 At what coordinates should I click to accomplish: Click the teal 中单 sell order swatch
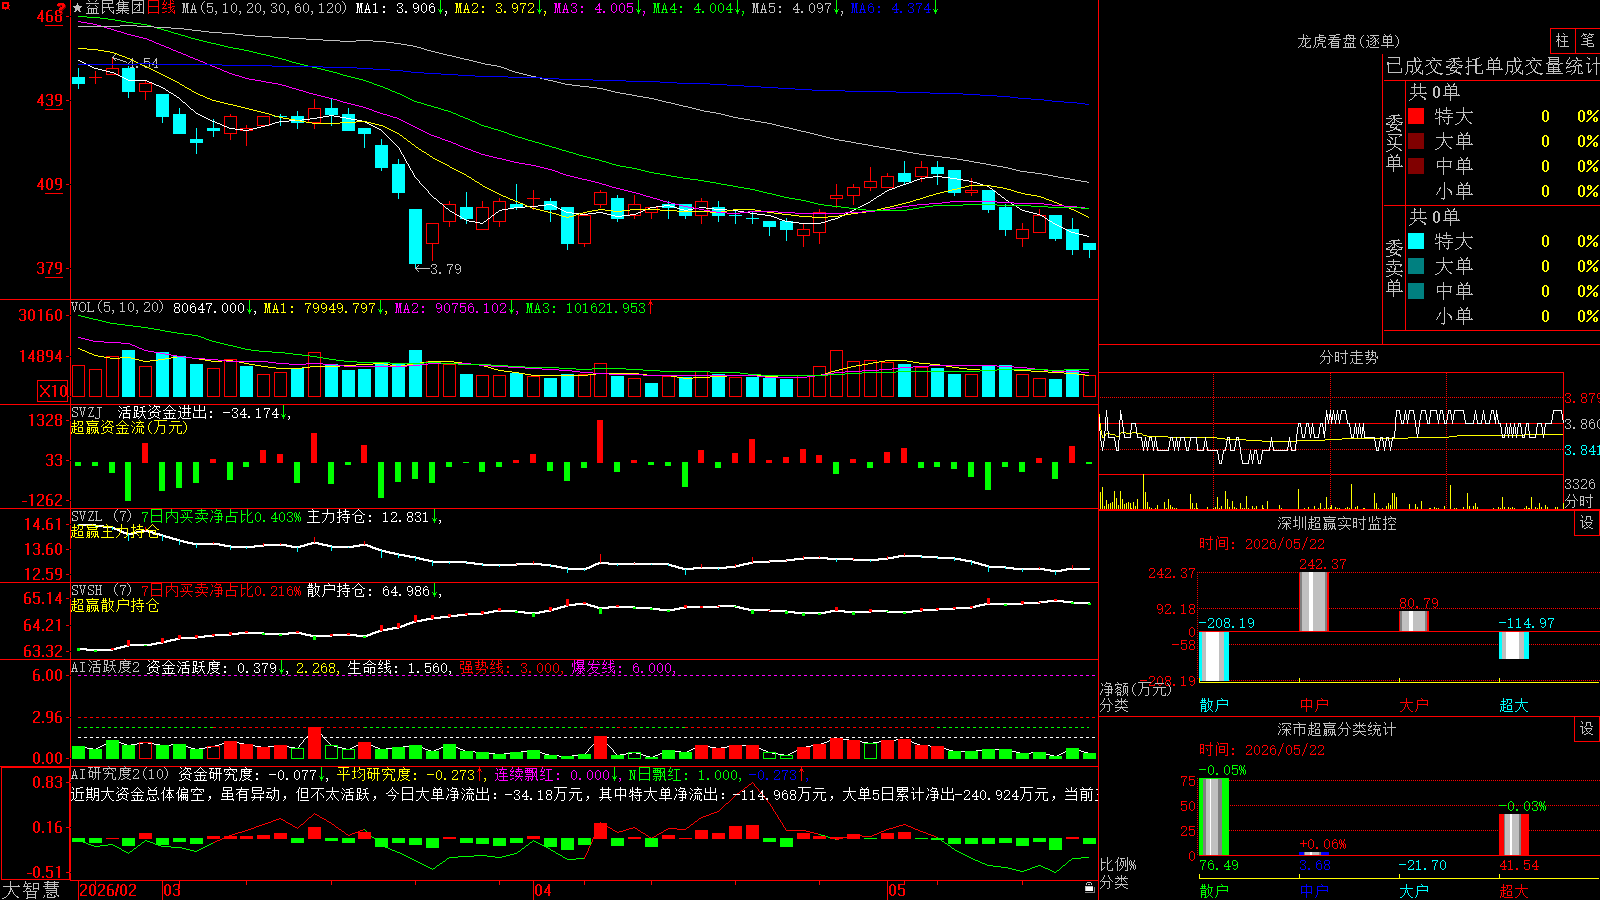pyautogui.click(x=1416, y=291)
